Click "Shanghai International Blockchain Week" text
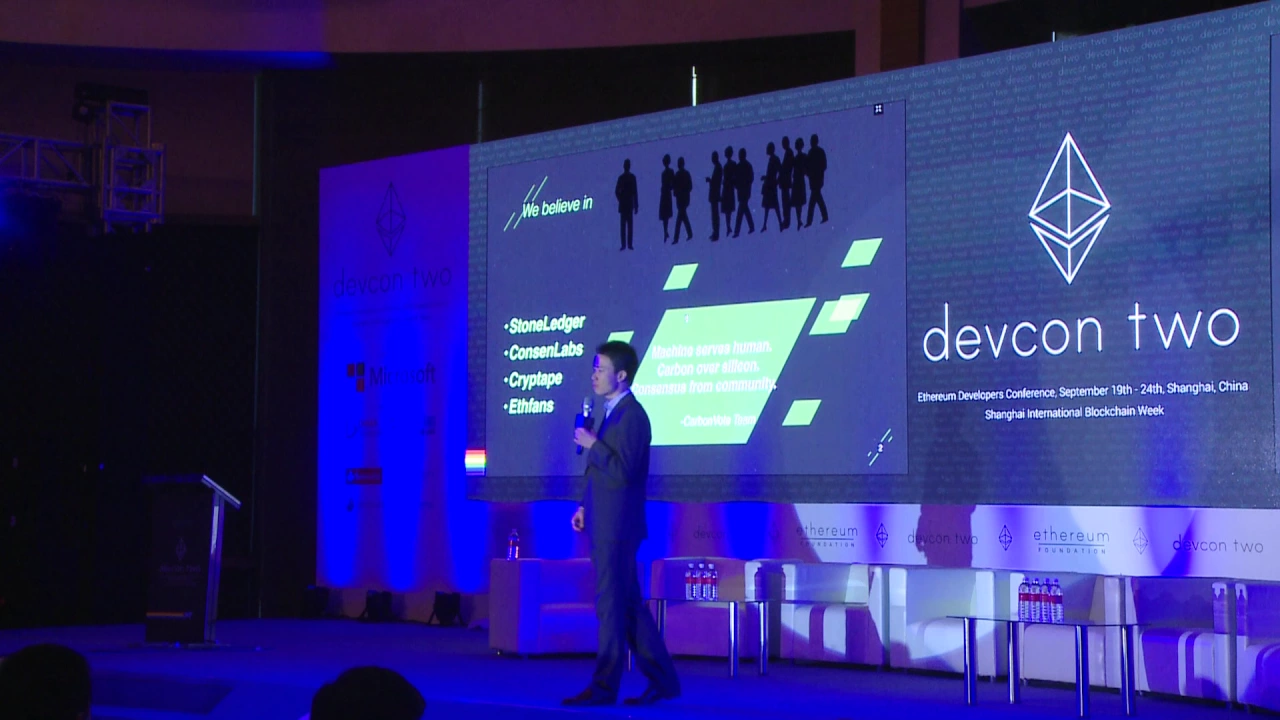This screenshot has width=1280, height=720. pyautogui.click(x=1075, y=412)
